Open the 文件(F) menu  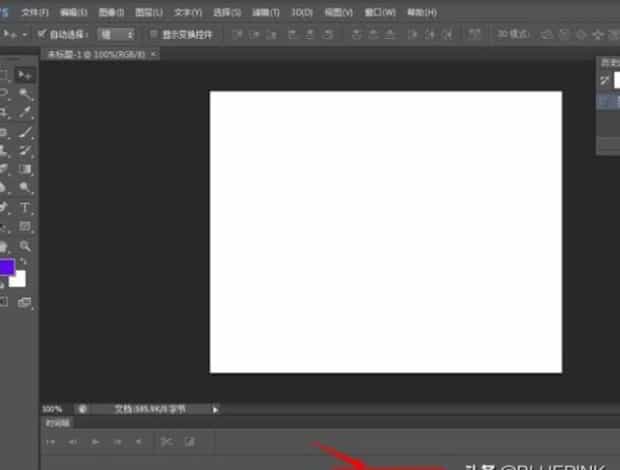[x=35, y=12]
